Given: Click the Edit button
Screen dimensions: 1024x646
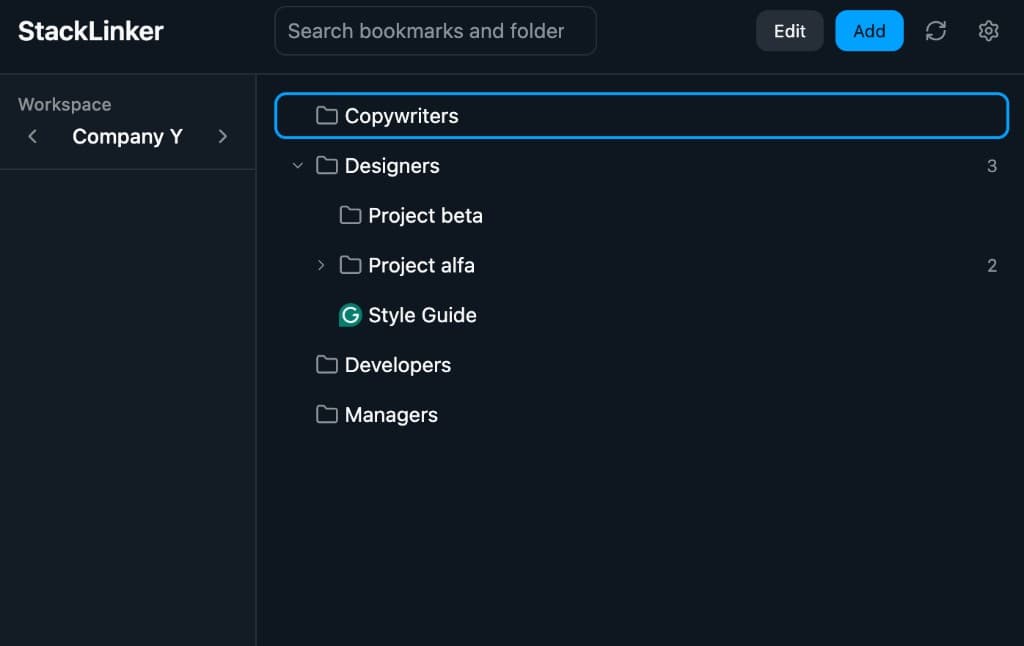Looking at the screenshot, I should tap(789, 31).
